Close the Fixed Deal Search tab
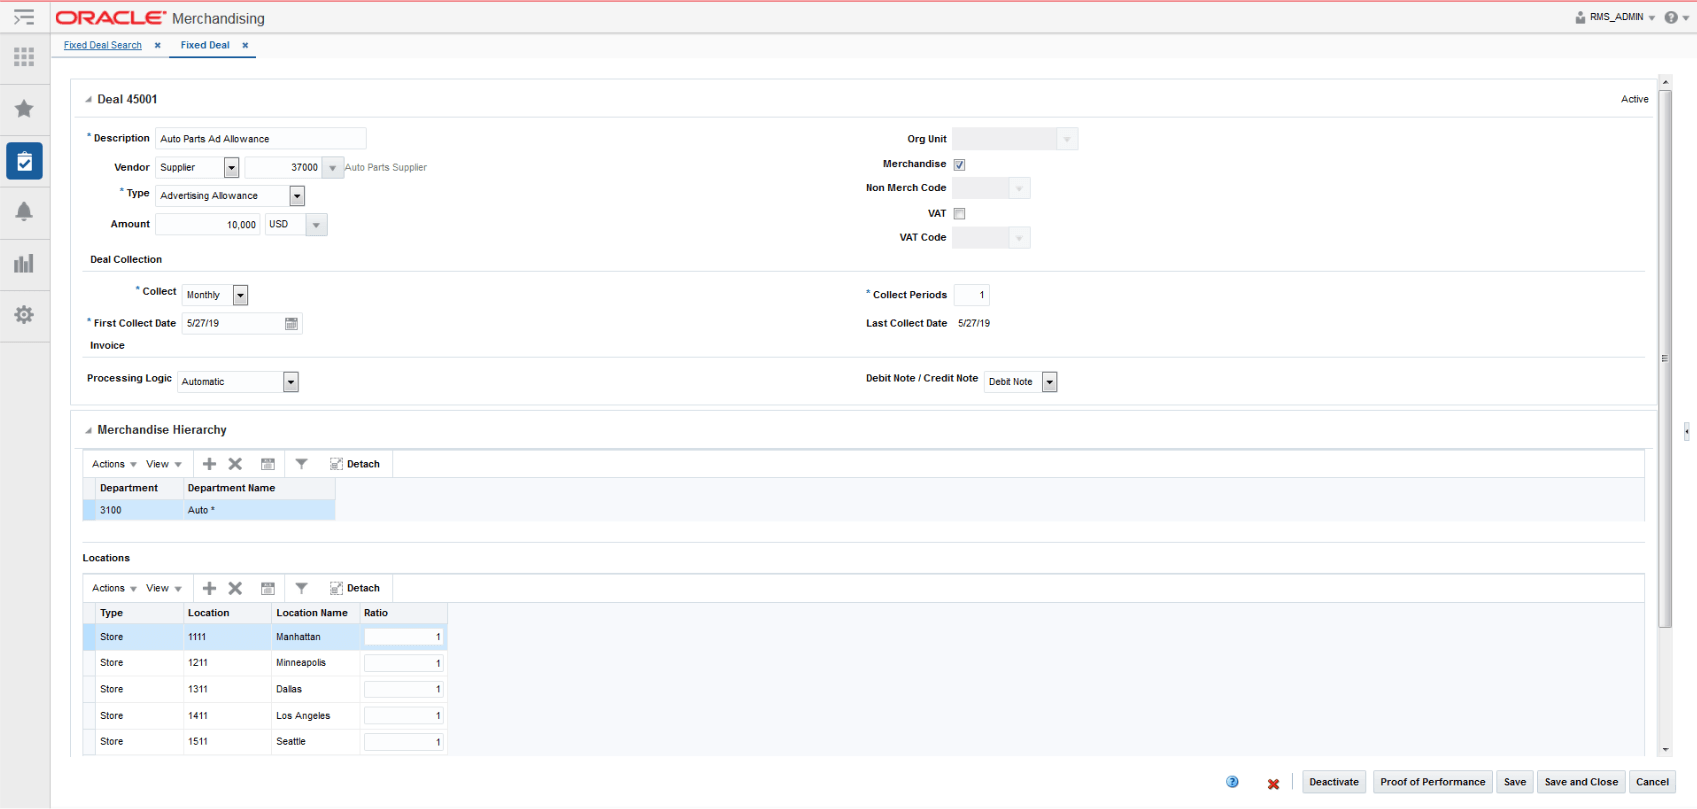1697x809 pixels. pos(157,45)
